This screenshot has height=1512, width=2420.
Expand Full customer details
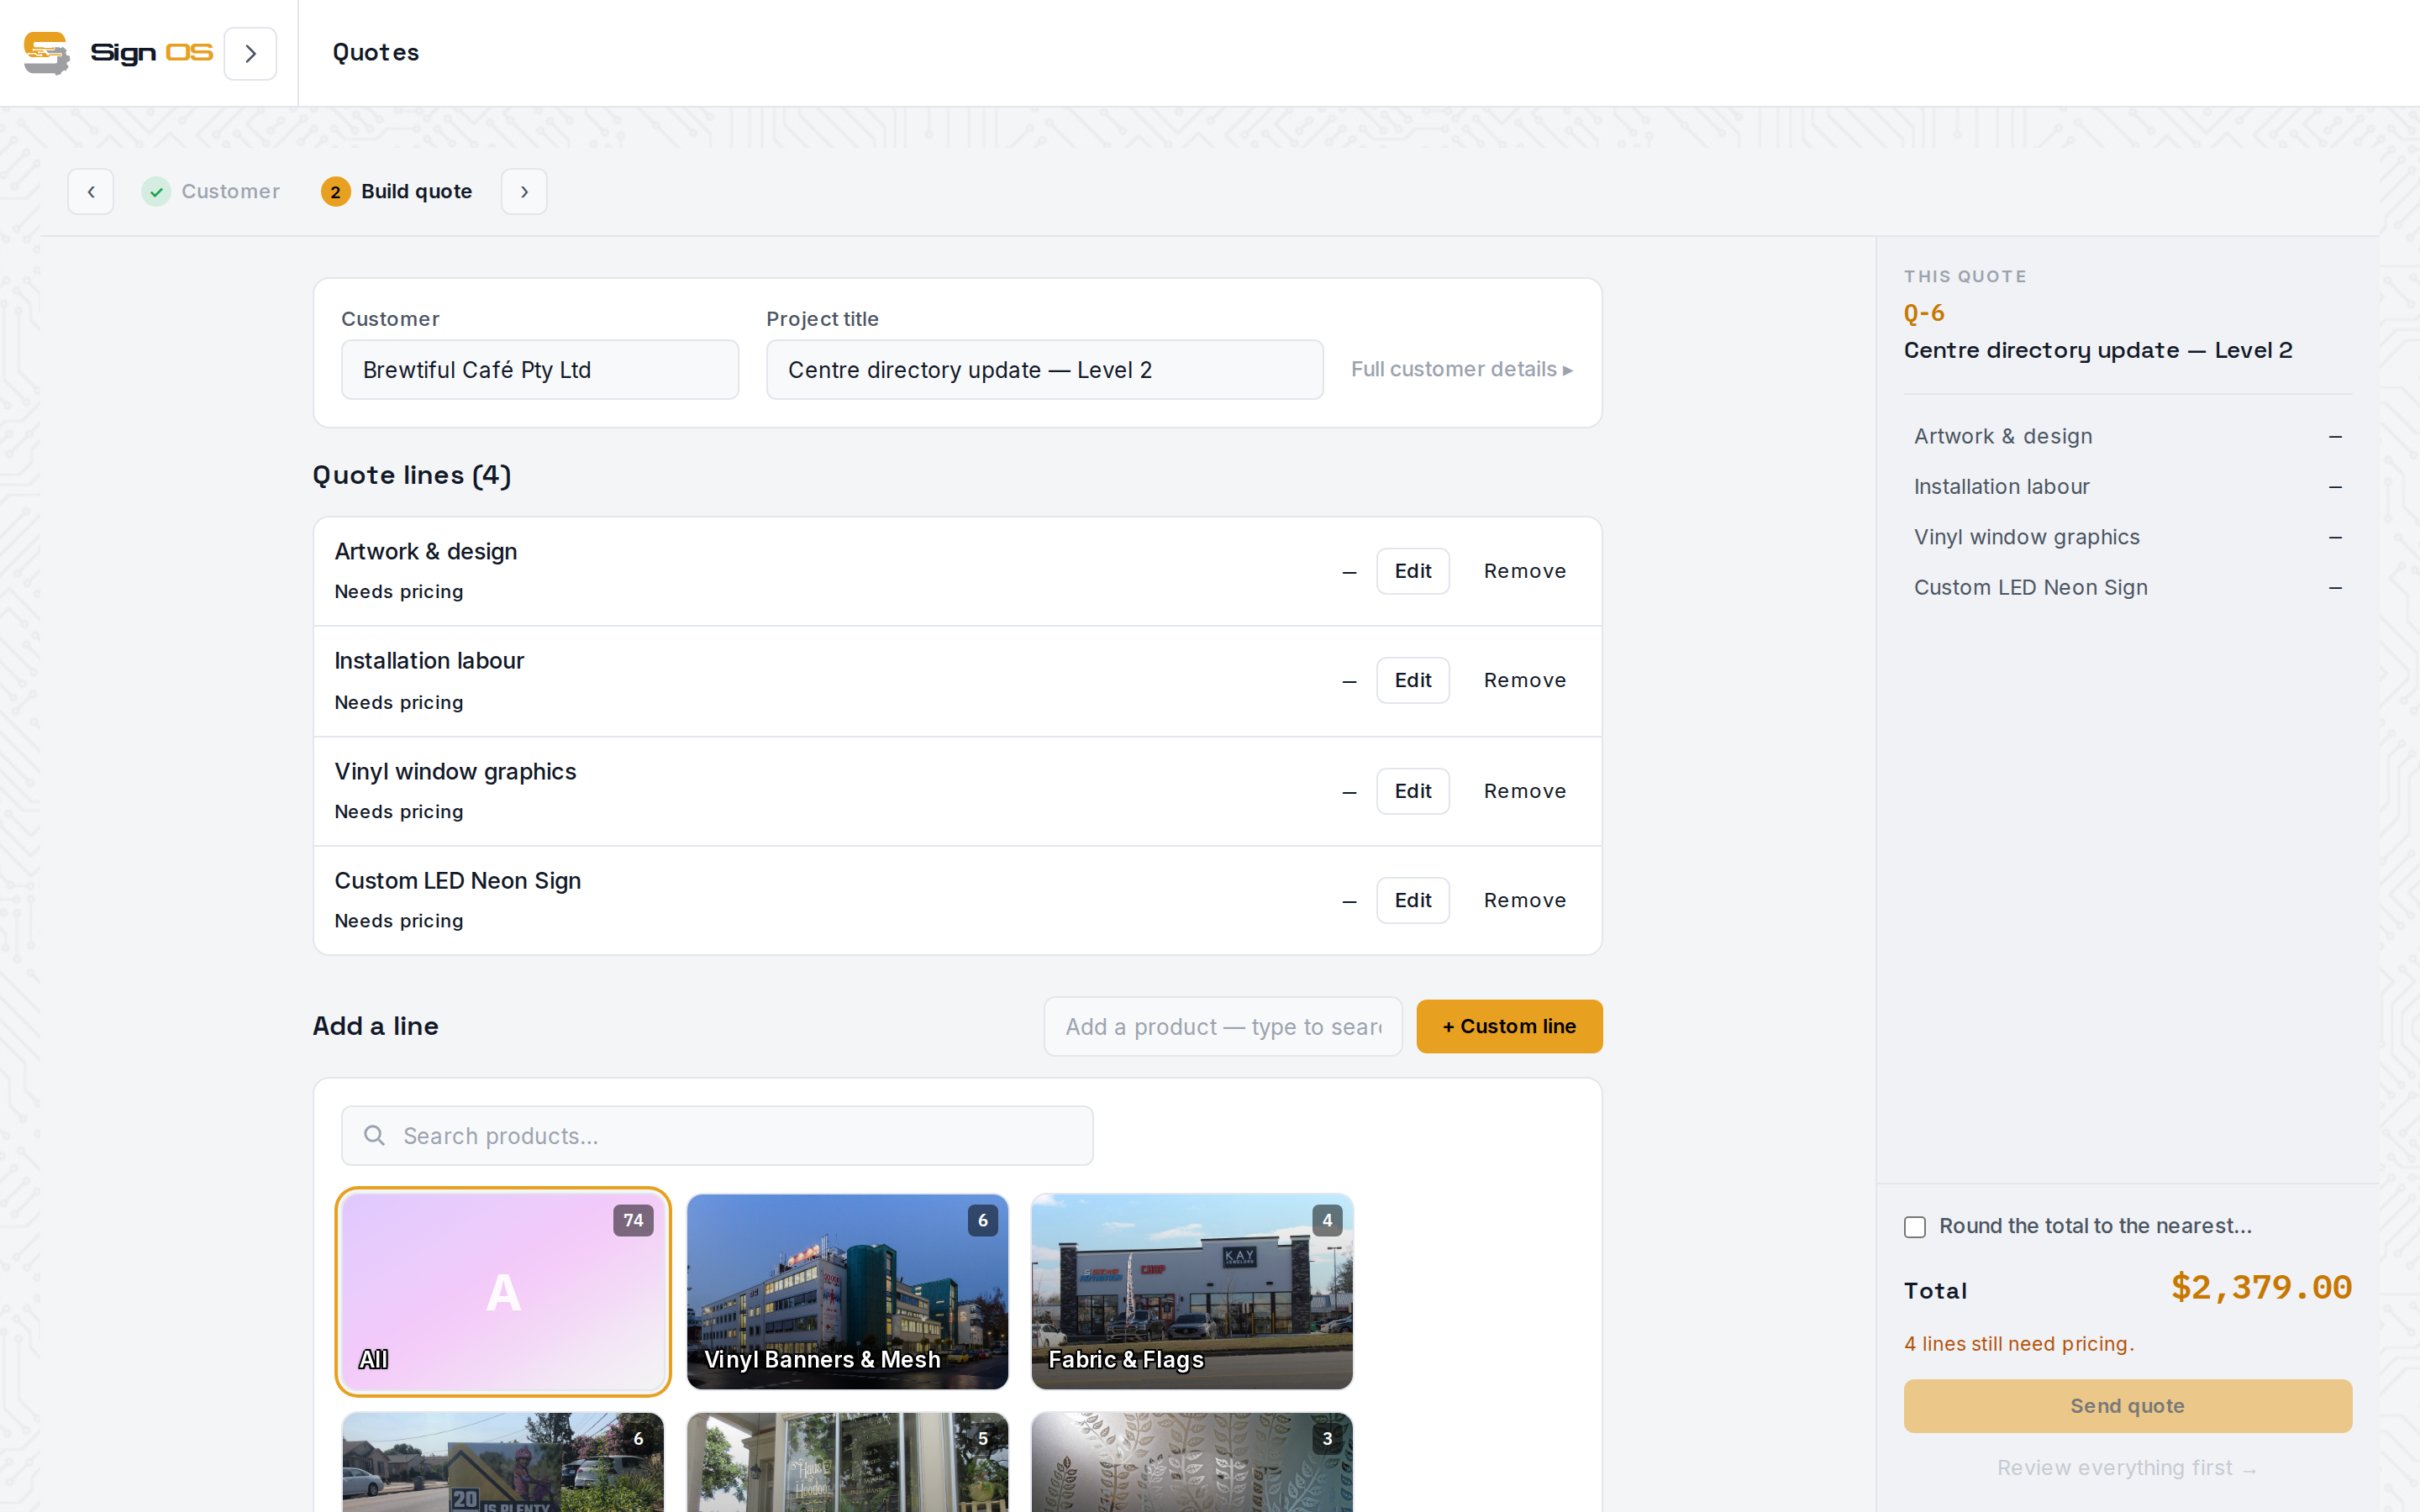click(x=1461, y=369)
